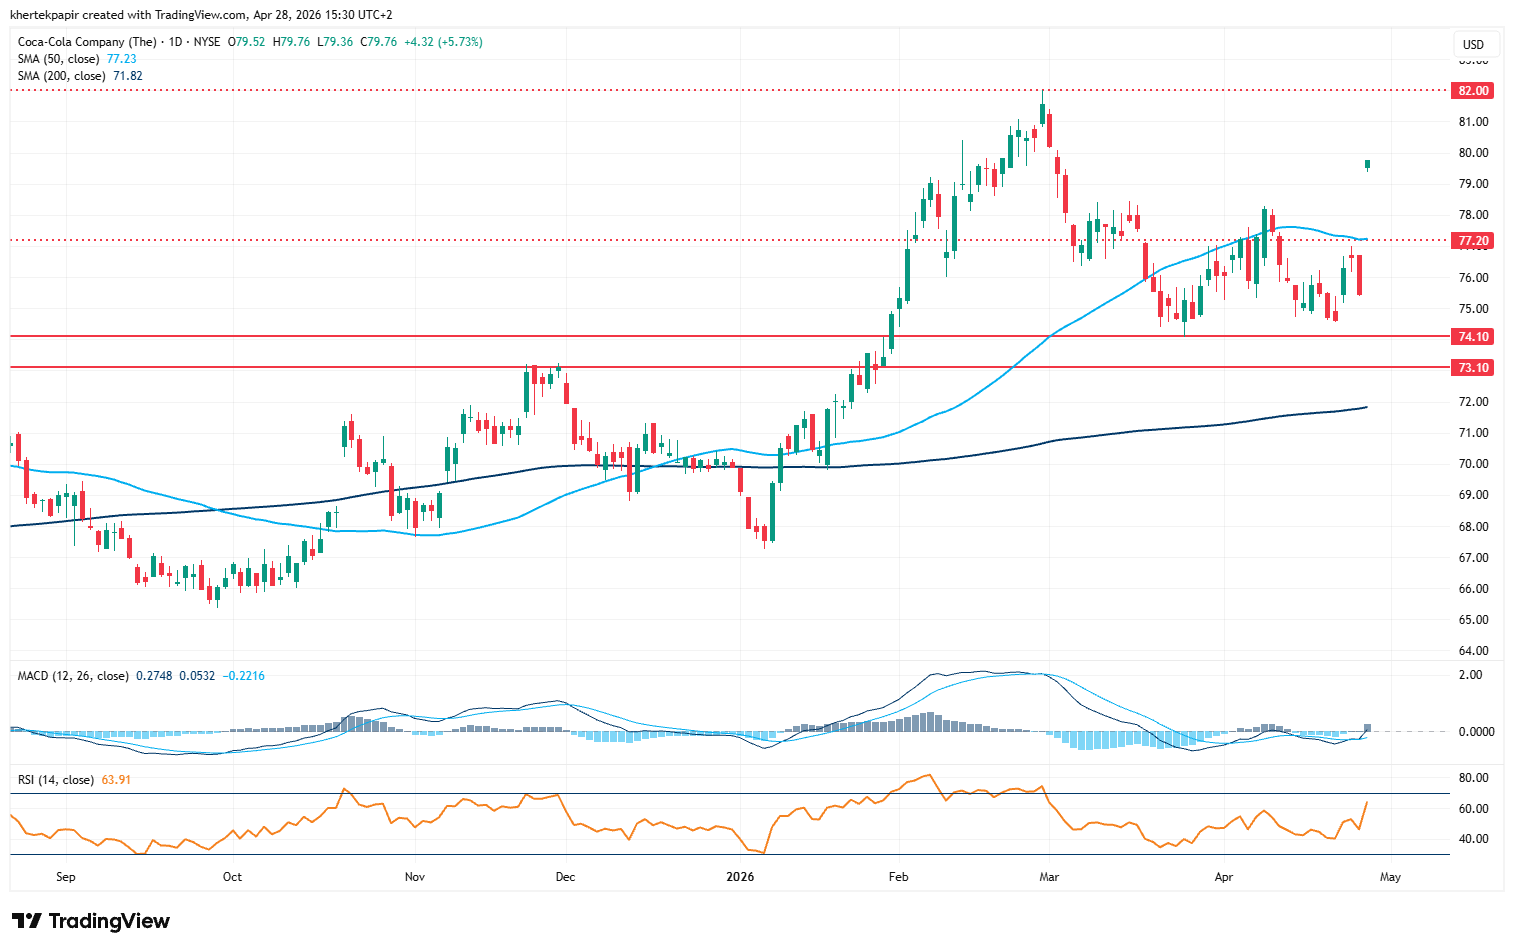The height and width of the screenshot is (951, 1514).
Task: Click the RSI (14, close) indicator title
Action: (x=56, y=780)
